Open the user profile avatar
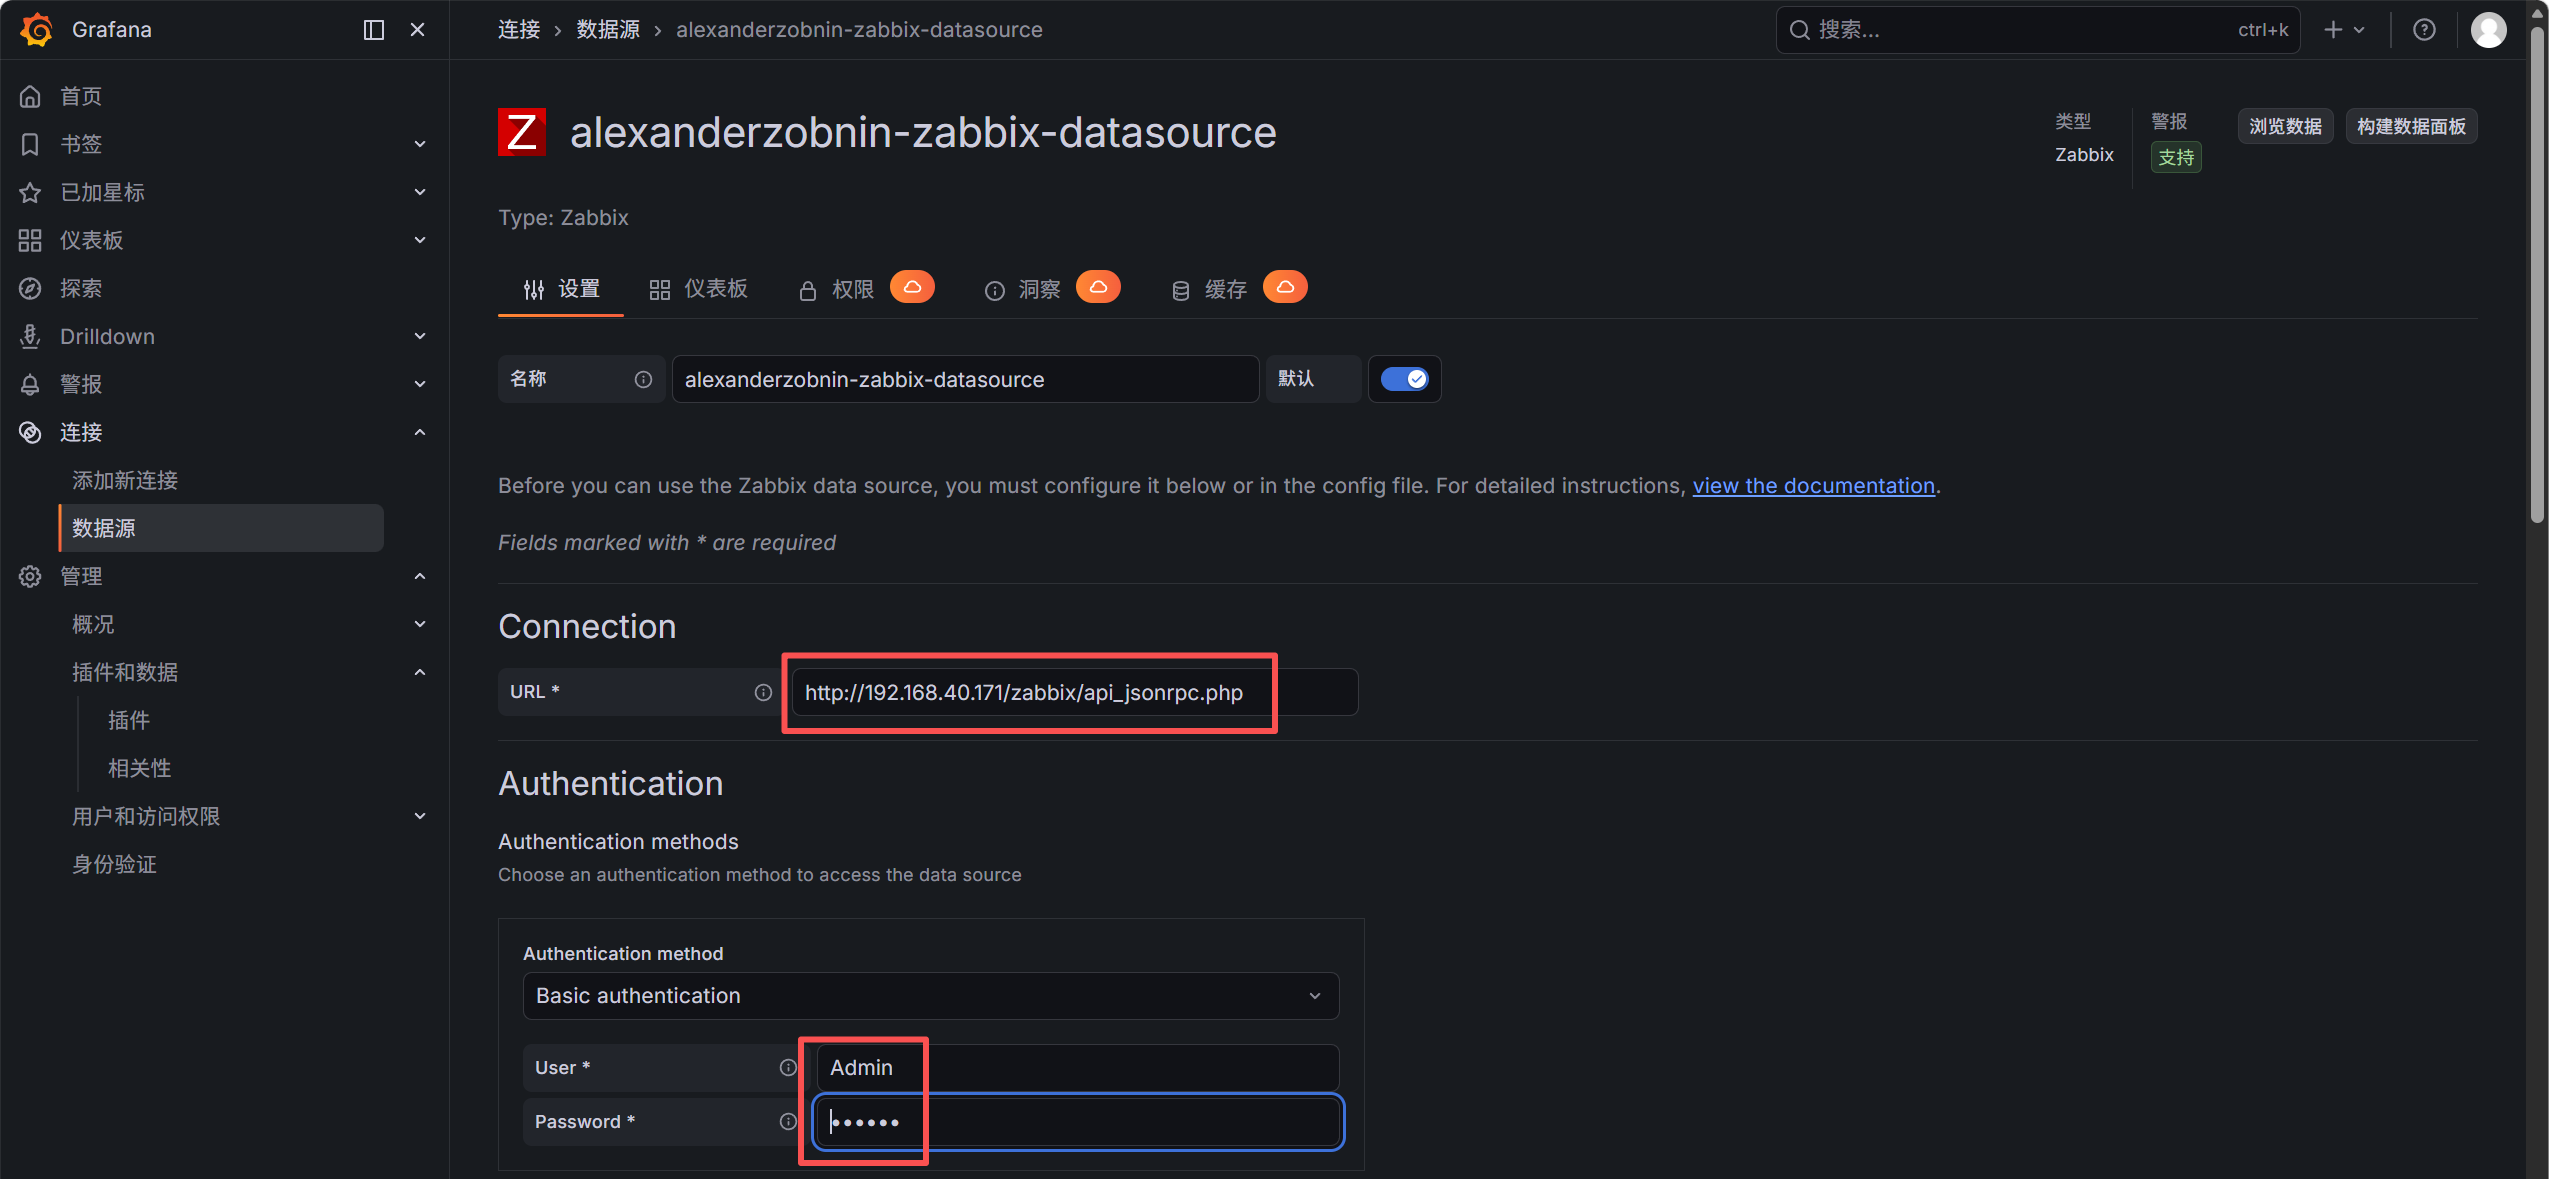Screen dimensions: 2549x1179 pyautogui.click(x=2489, y=30)
